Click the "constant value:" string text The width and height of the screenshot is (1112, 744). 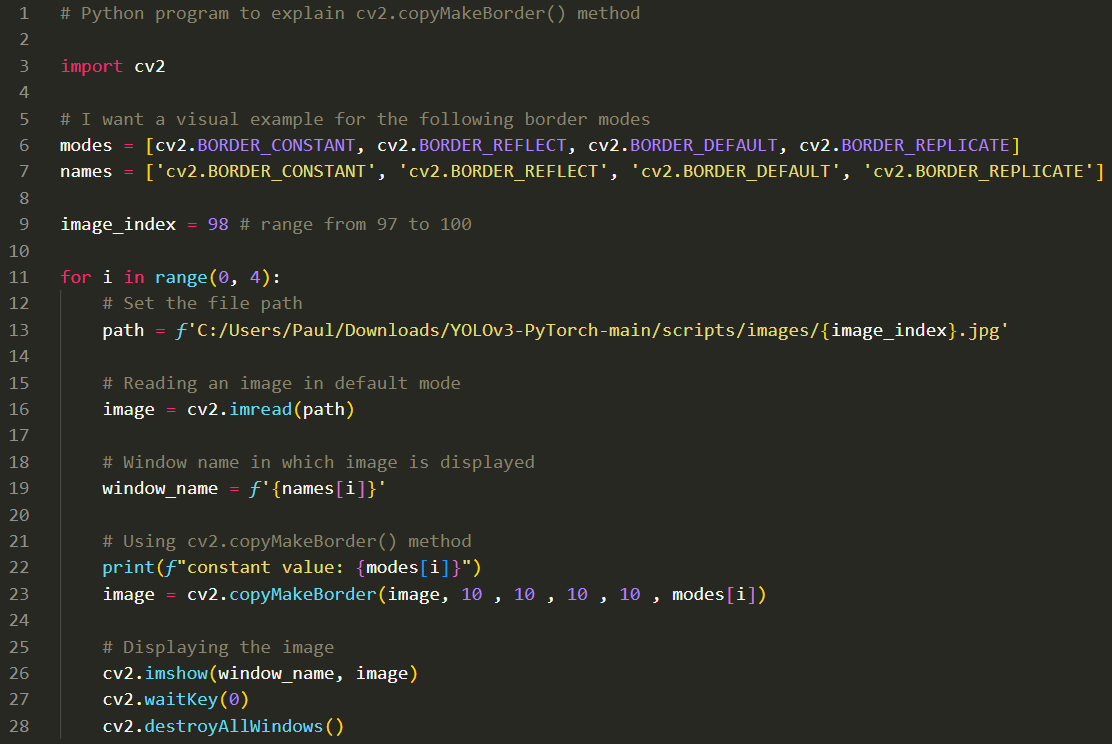tap(265, 568)
